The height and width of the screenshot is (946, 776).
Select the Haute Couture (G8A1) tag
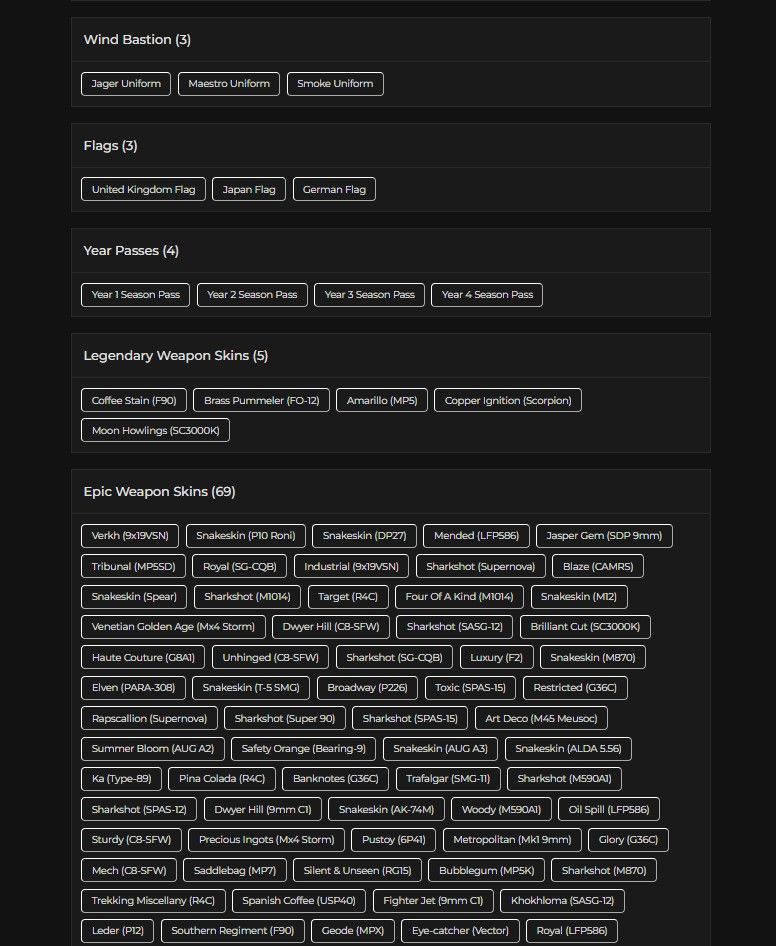(x=143, y=658)
